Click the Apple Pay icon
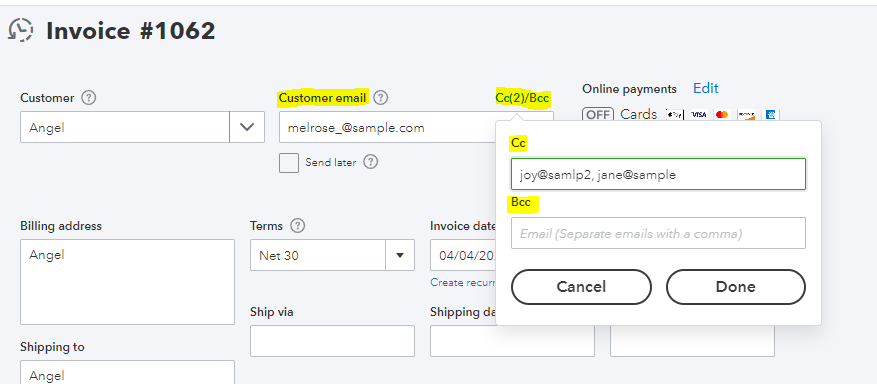Image resolution: width=877 pixels, height=384 pixels. (675, 115)
